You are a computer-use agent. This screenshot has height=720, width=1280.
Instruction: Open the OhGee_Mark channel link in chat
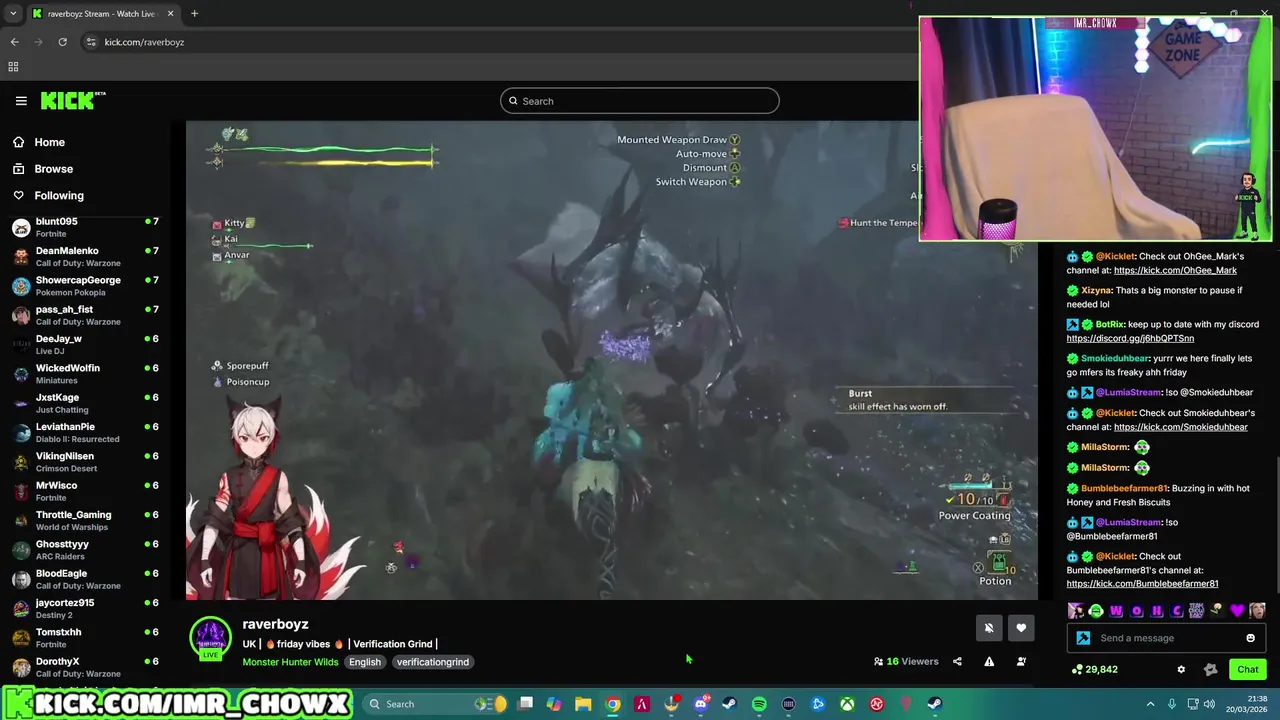[x=1175, y=270]
